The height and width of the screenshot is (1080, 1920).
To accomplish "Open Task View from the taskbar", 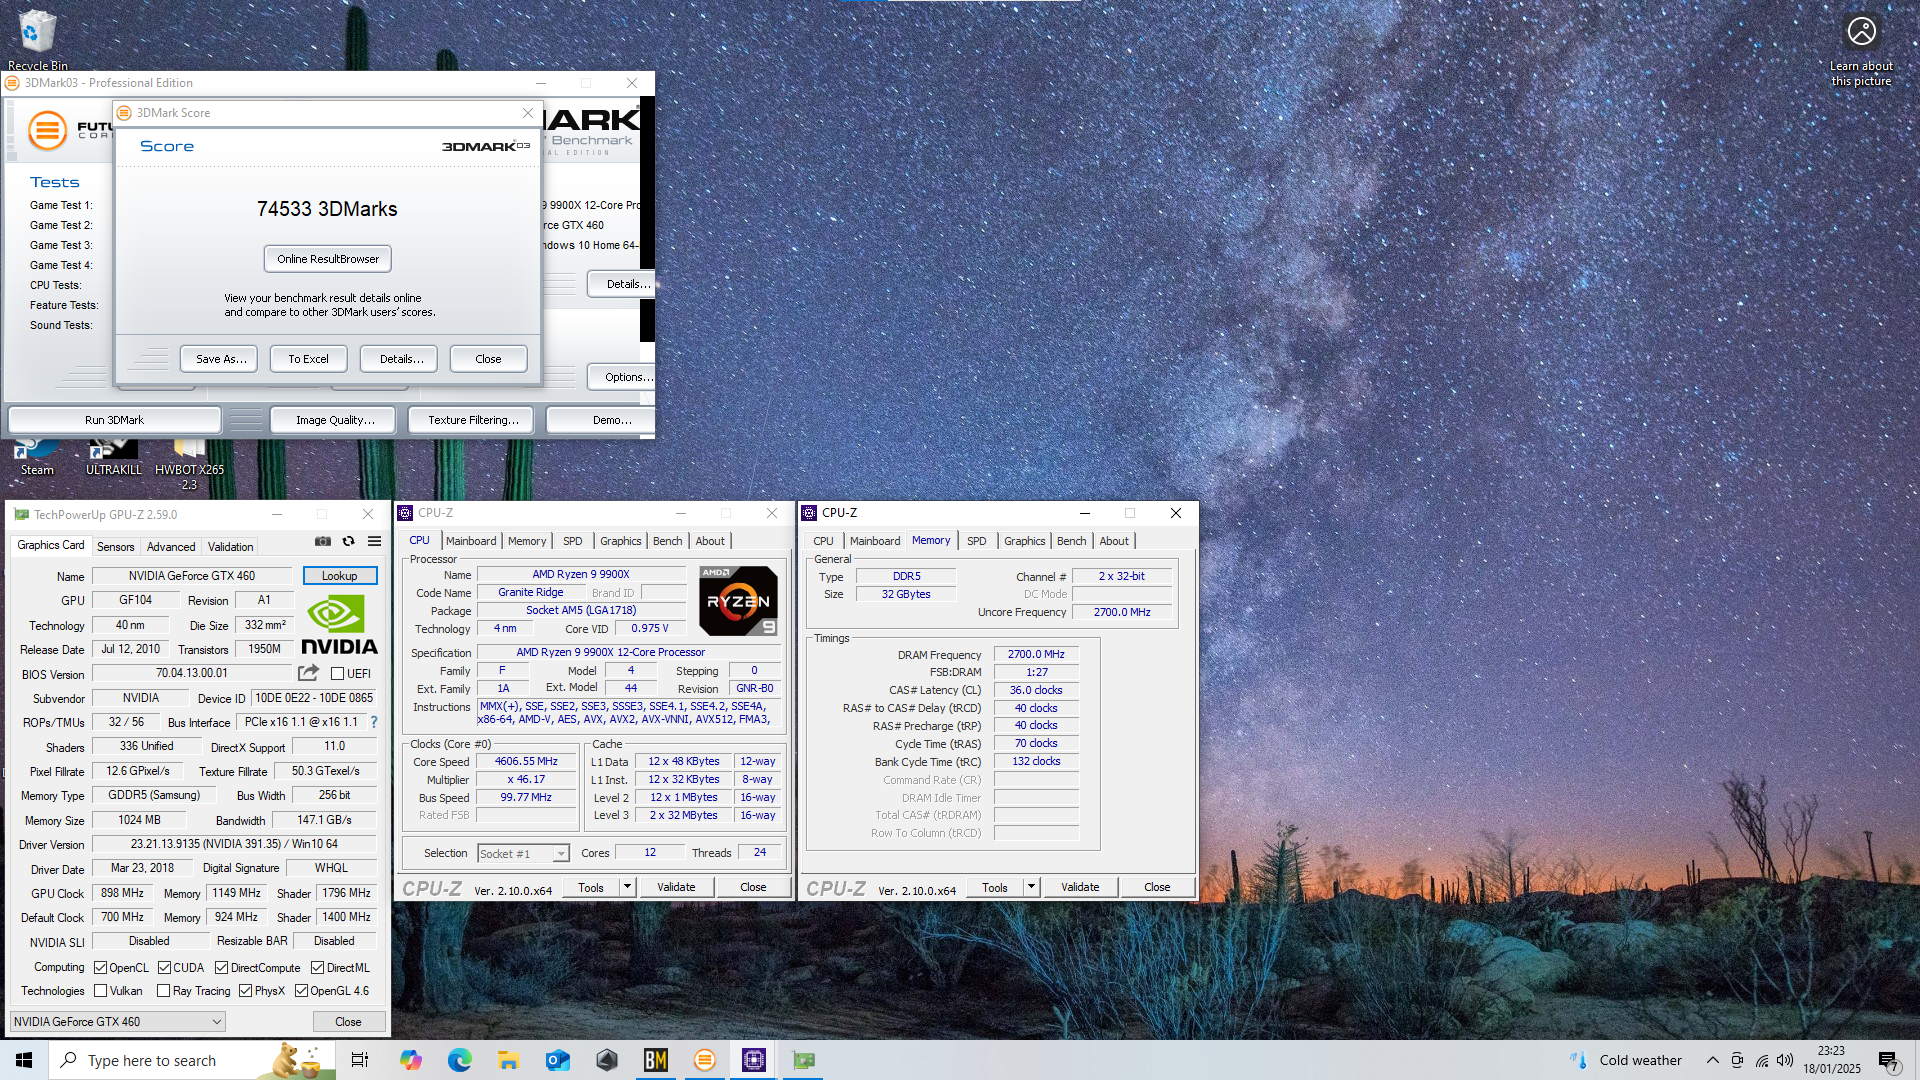I will click(x=360, y=1060).
